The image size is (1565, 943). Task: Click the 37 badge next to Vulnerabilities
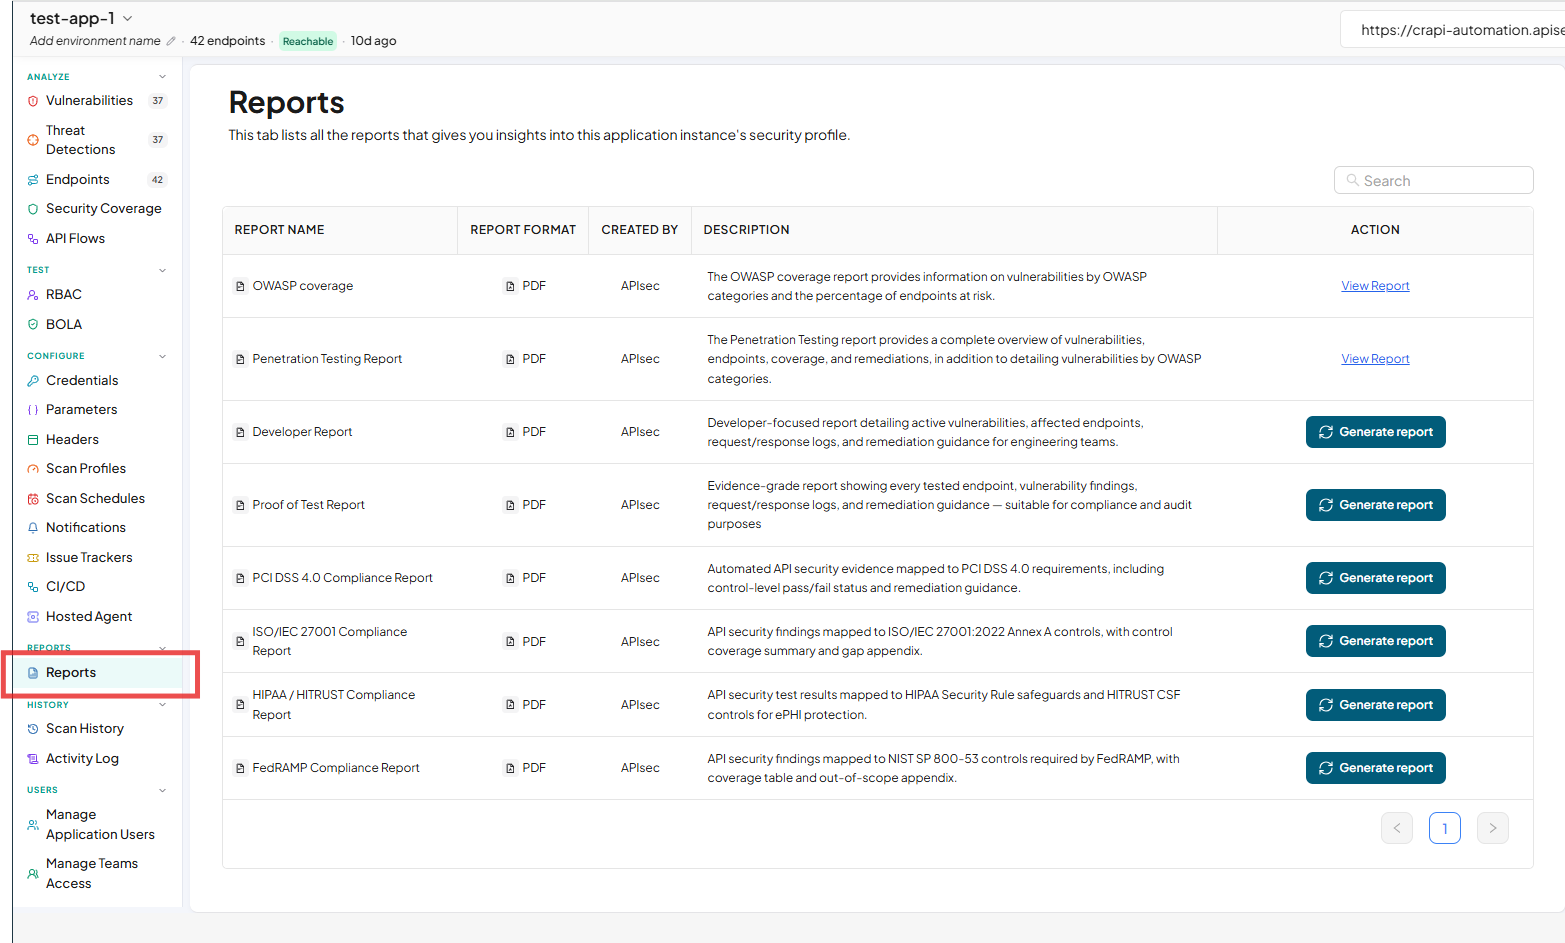158,101
